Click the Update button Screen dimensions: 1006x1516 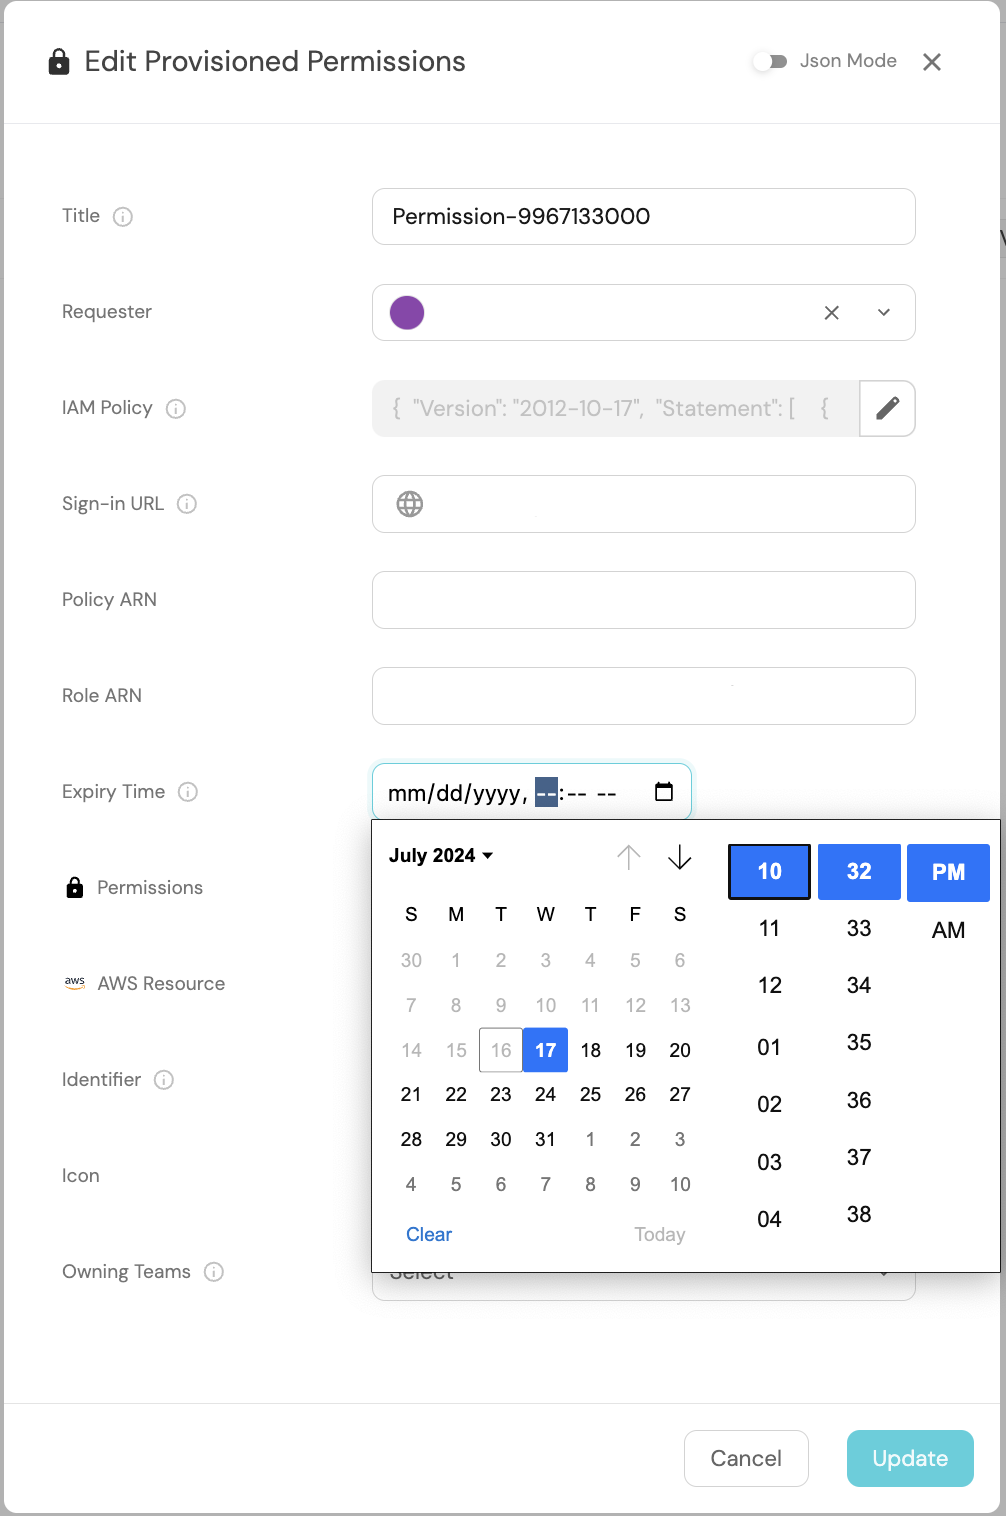tap(909, 1458)
